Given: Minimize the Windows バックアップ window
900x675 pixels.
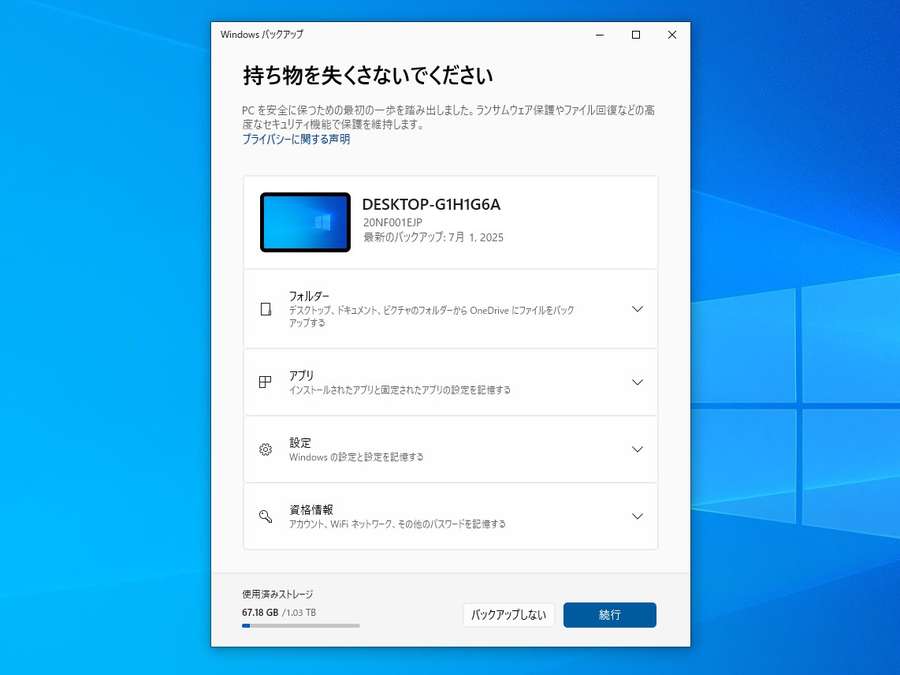Looking at the screenshot, I should (600, 35).
